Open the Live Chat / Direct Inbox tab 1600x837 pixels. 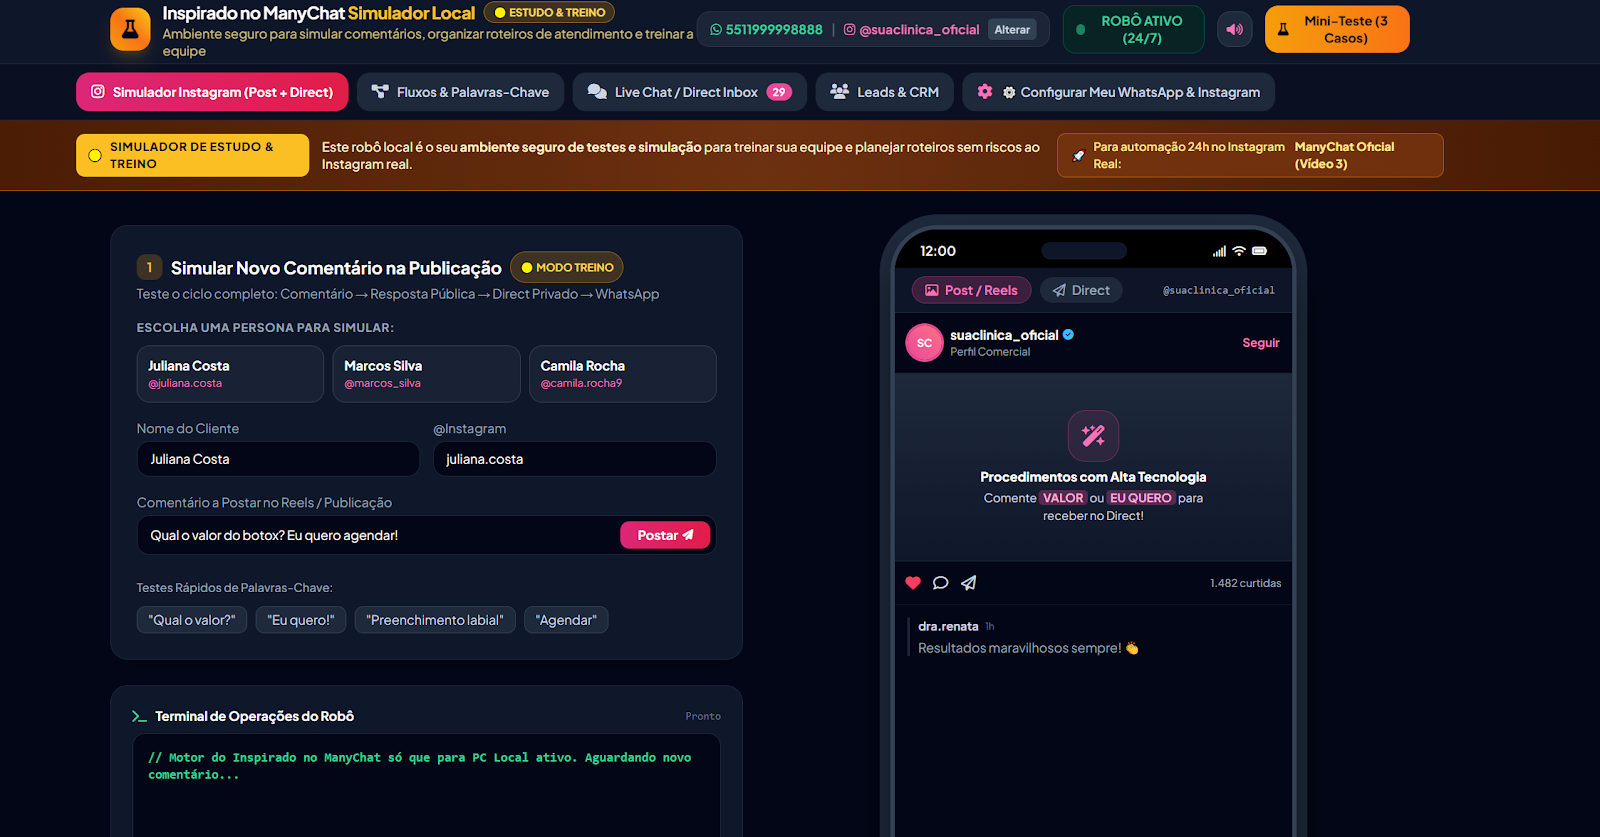pyautogui.click(x=689, y=92)
